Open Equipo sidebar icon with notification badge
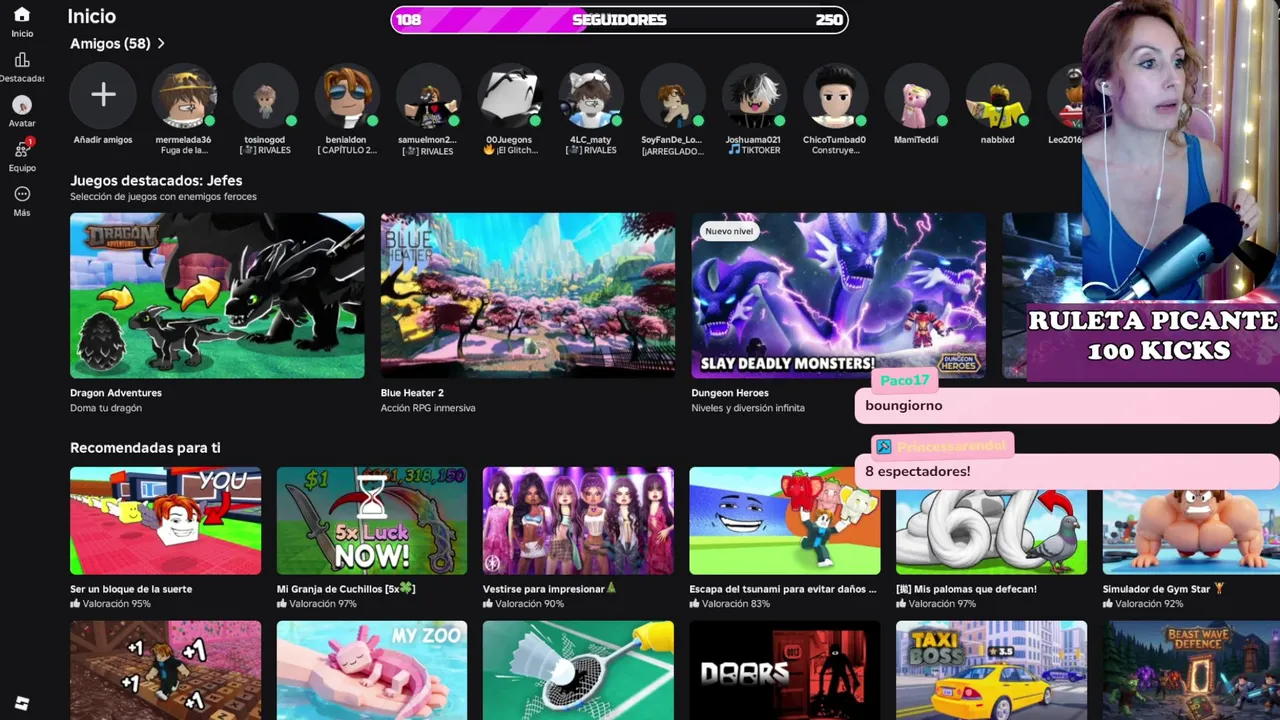Viewport: 1280px width, 720px height. tap(22, 150)
